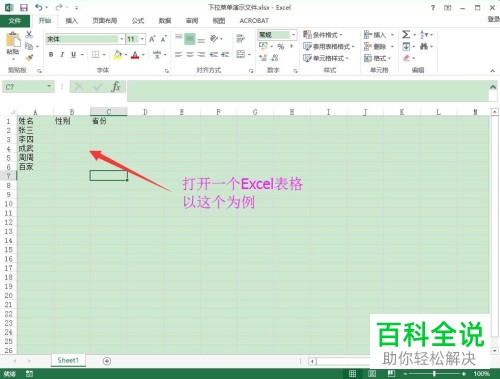Increase indent
Screen dimensions: 500x379
pyautogui.click(x=225, y=54)
